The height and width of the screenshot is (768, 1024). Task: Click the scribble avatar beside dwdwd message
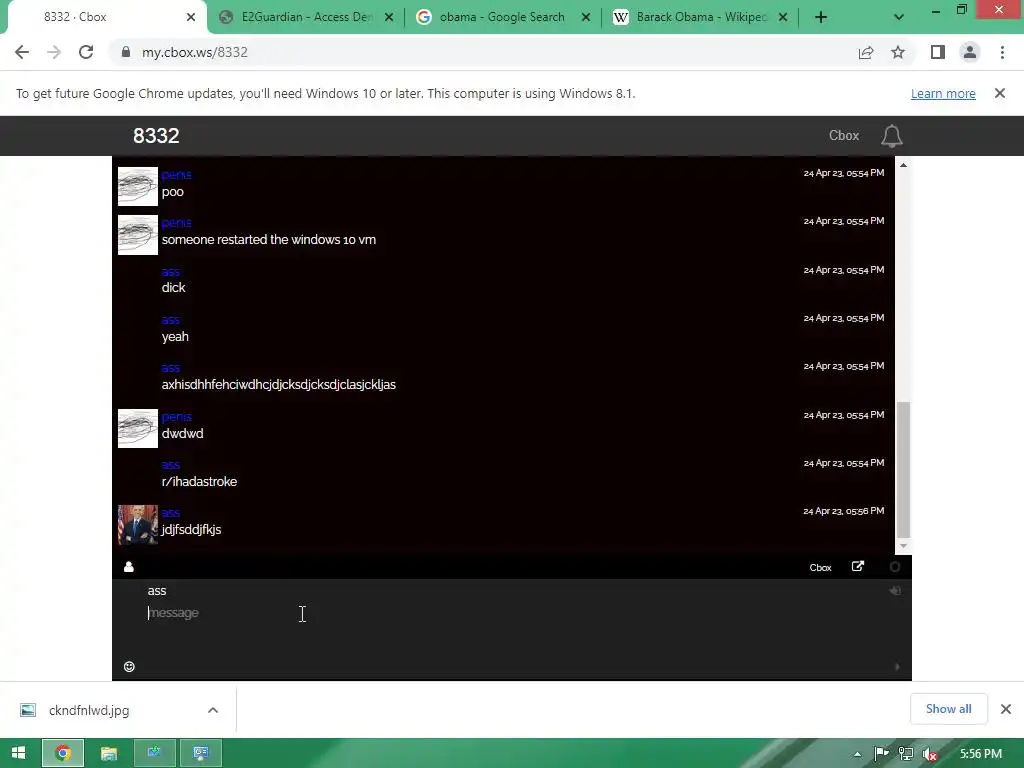click(x=138, y=428)
